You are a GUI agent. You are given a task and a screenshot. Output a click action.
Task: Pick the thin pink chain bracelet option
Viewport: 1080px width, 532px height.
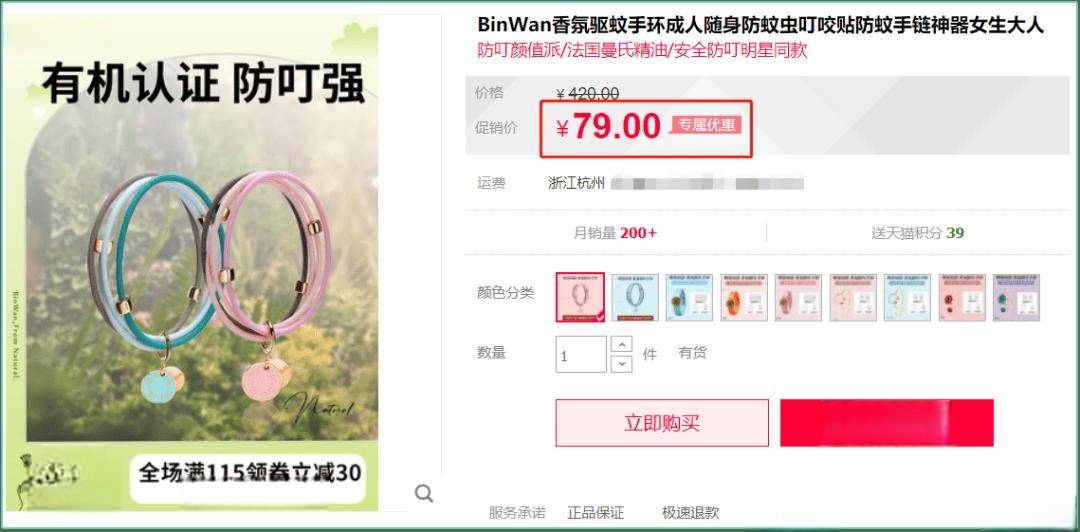(x=853, y=297)
